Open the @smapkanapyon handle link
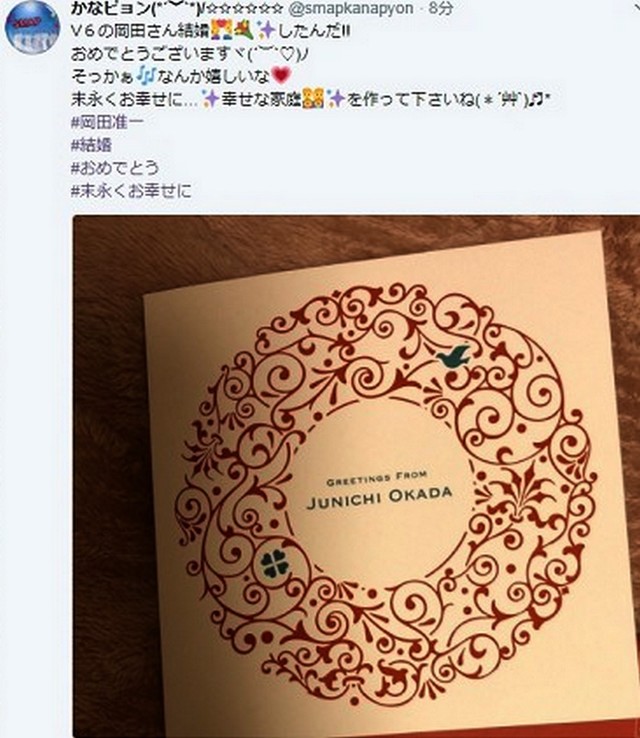This screenshot has width=640, height=738. 352,8
